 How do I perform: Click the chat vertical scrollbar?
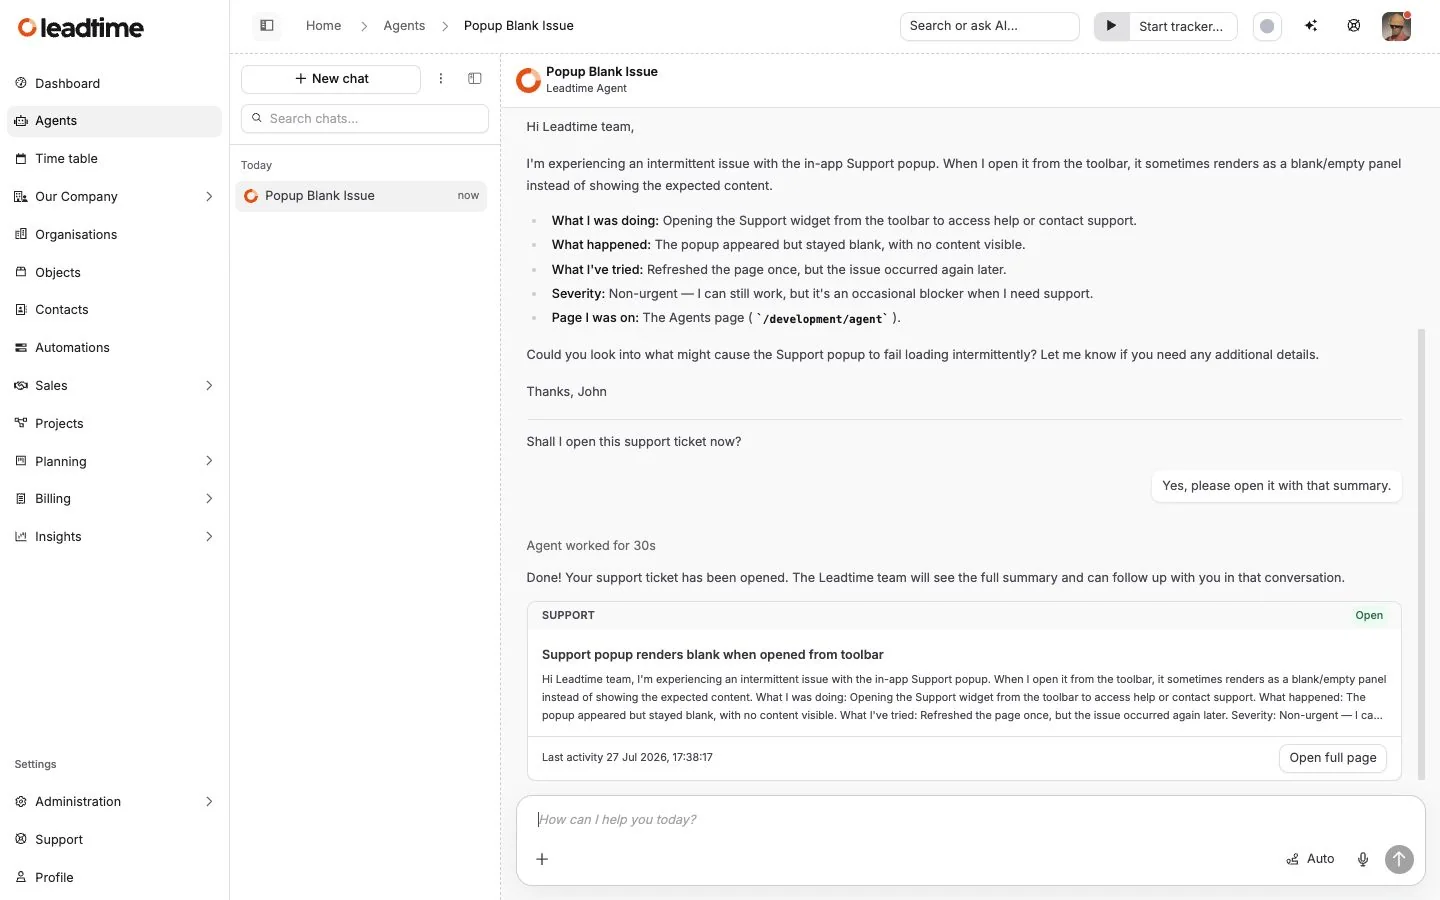coord(1421,554)
